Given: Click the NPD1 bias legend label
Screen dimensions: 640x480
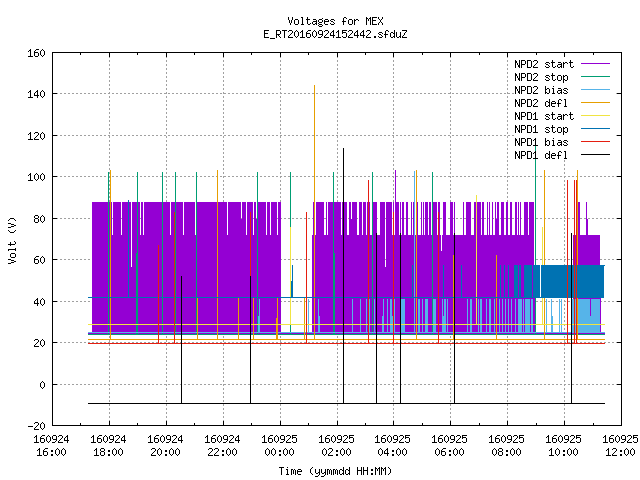Looking at the screenshot, I should coord(541,142).
